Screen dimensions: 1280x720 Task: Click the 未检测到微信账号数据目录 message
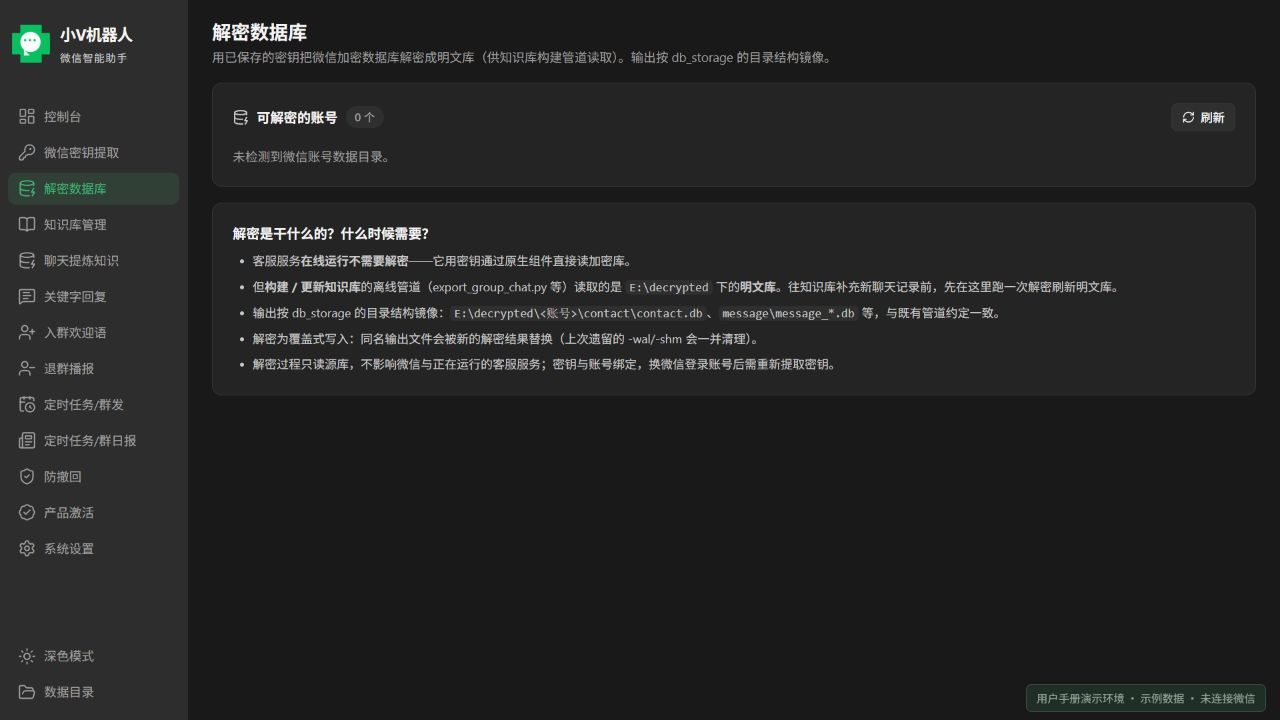[311, 157]
